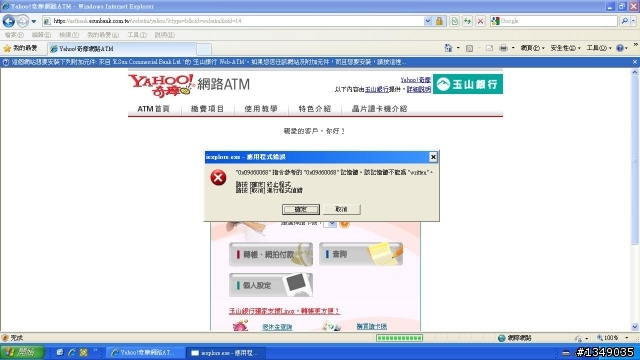Open the 網頁 (Page) command dropdown
The image size is (640, 360).
[532, 48]
